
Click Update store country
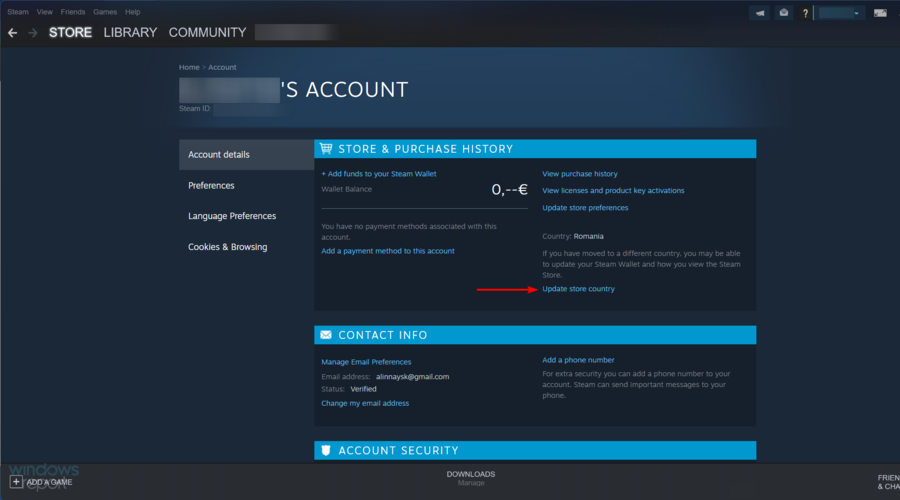point(578,289)
